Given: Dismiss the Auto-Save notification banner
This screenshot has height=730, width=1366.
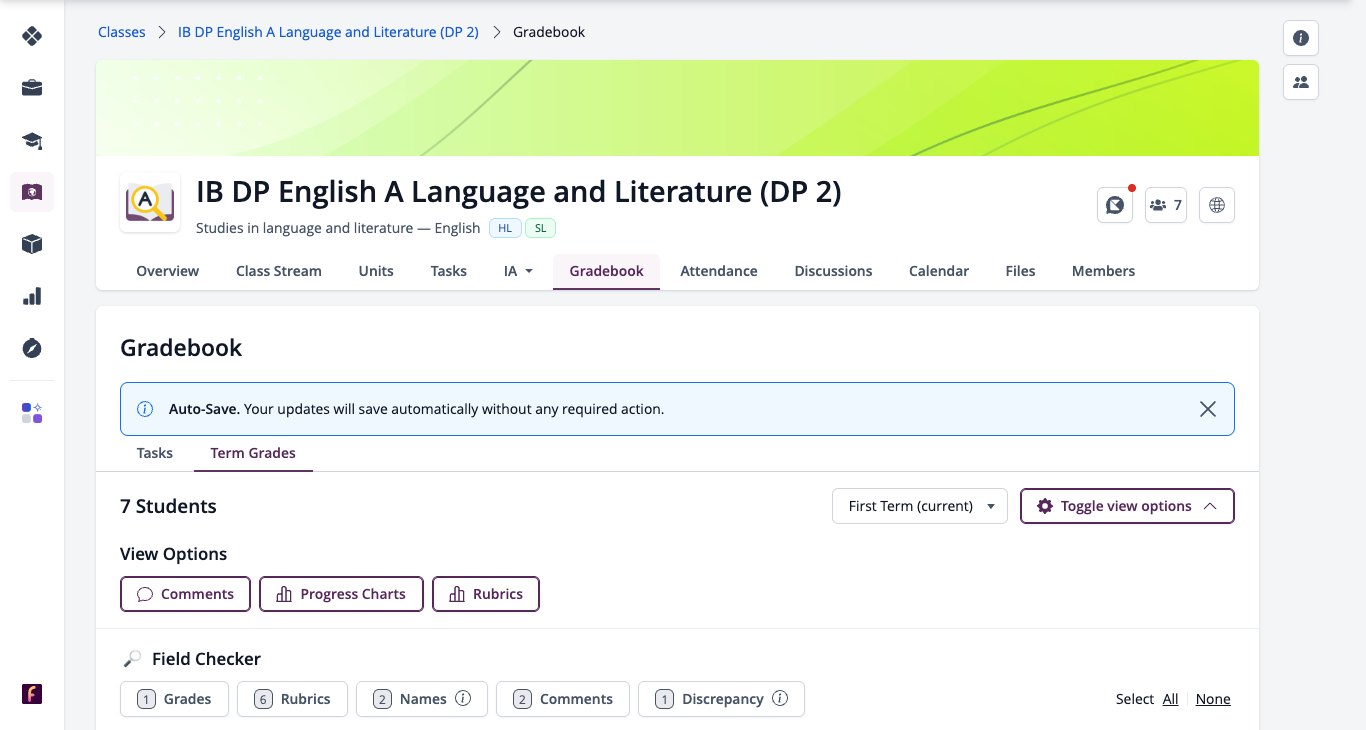Looking at the screenshot, I should pyautogui.click(x=1208, y=409).
